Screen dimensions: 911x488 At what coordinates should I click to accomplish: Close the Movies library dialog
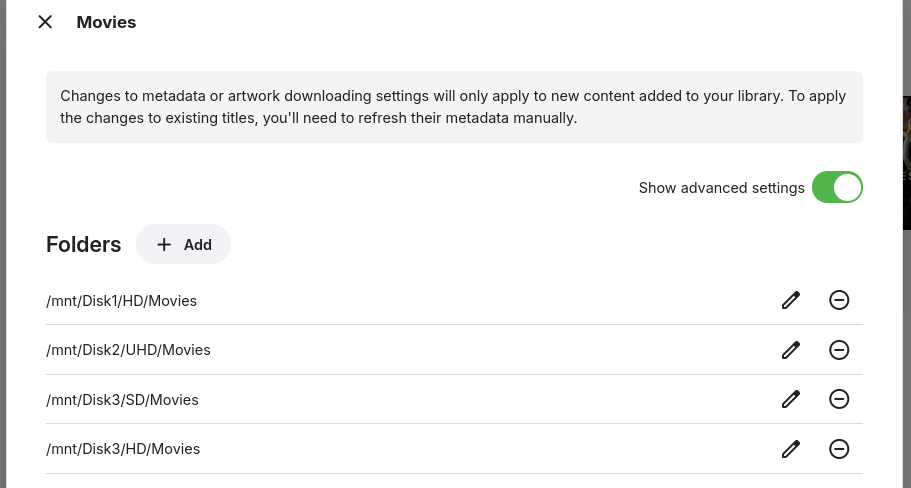(45, 22)
